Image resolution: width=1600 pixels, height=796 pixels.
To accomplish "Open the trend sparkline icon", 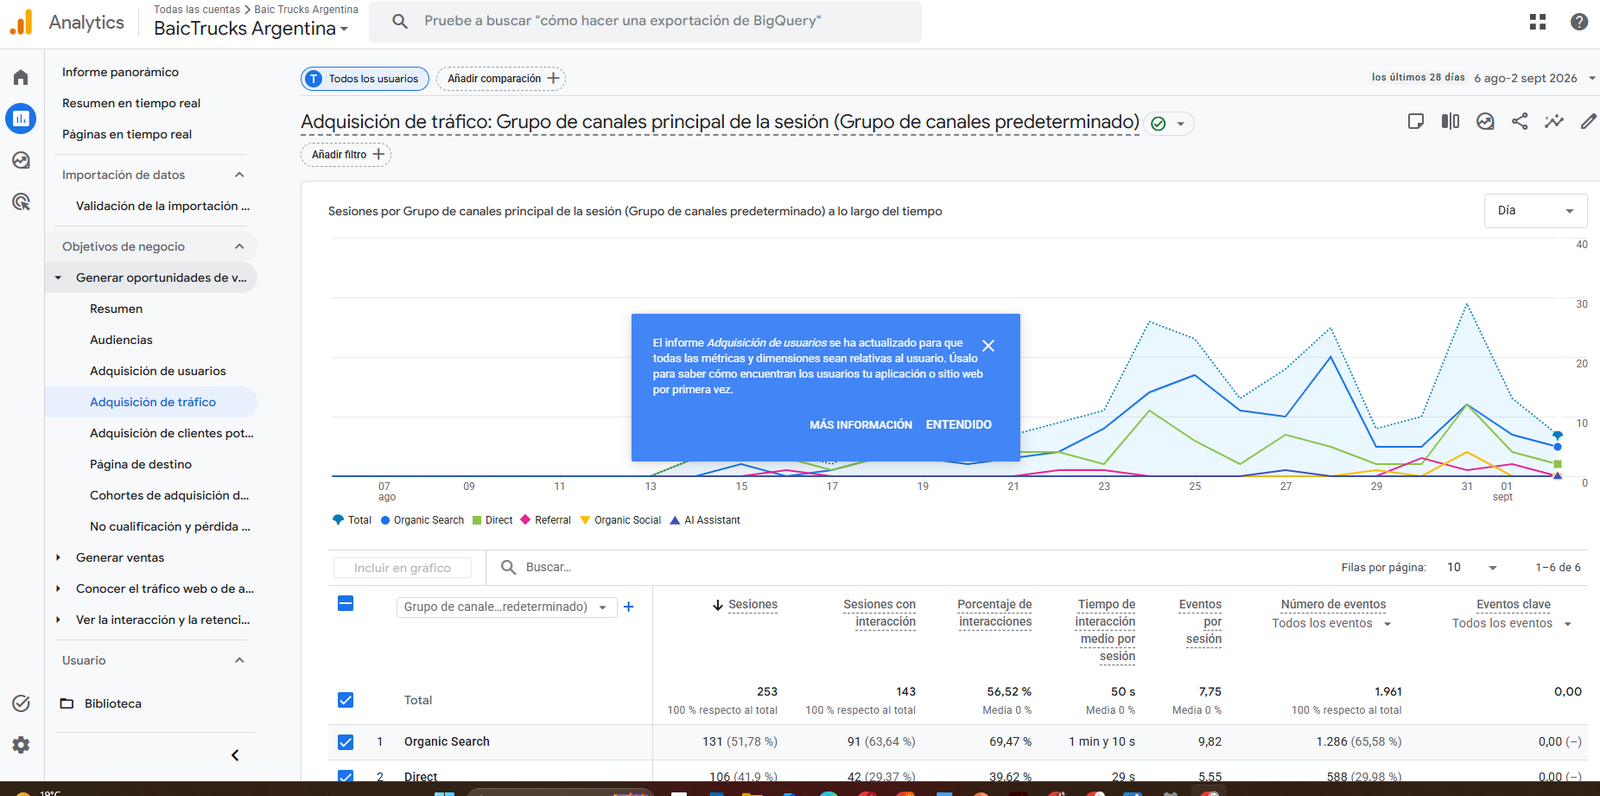I will click(1554, 121).
